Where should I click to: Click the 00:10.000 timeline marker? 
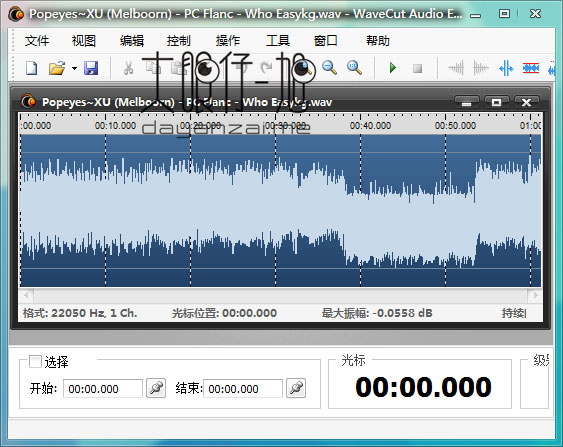click(x=115, y=126)
